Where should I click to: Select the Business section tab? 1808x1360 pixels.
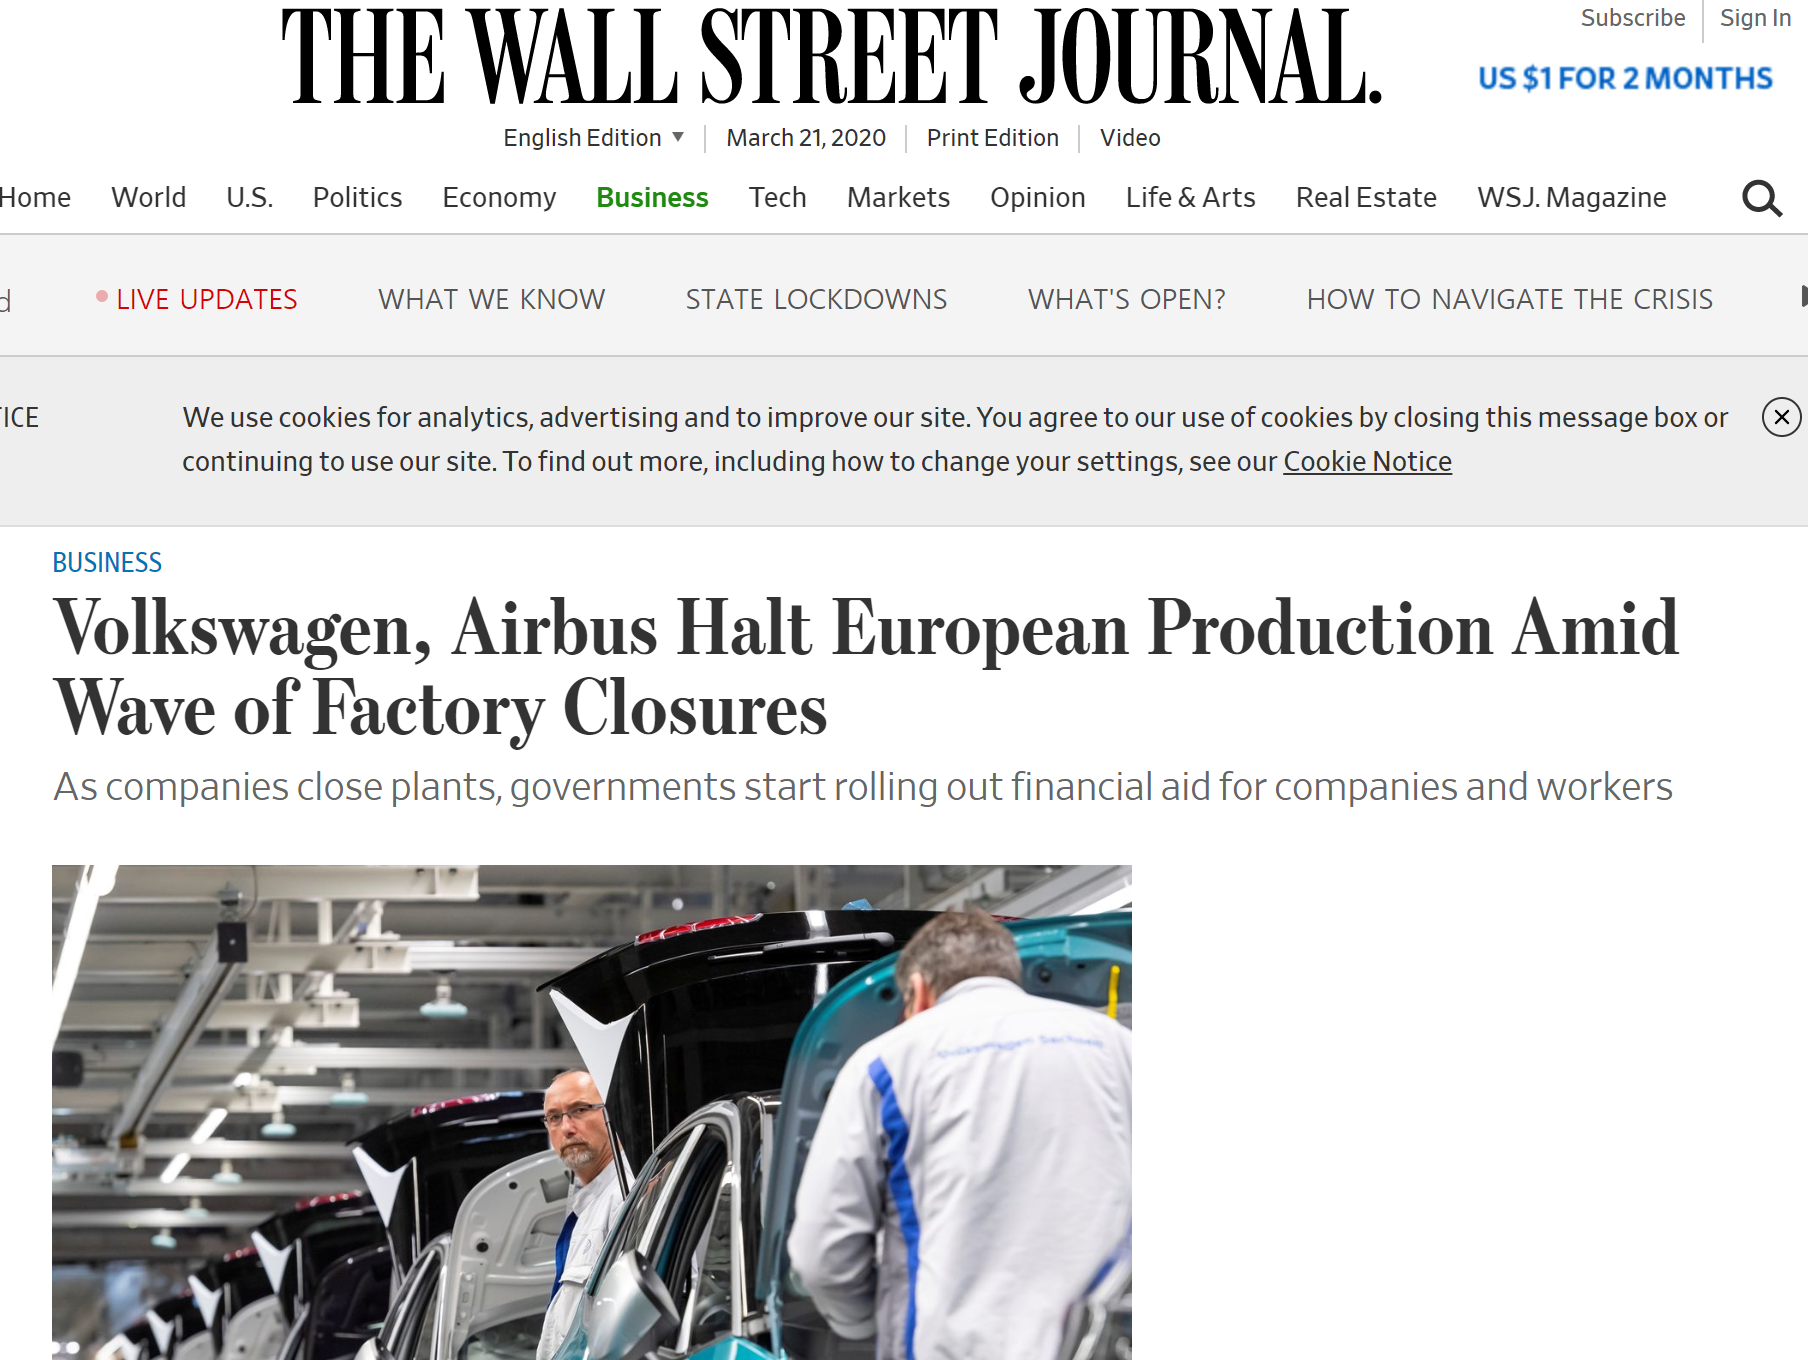(x=652, y=198)
